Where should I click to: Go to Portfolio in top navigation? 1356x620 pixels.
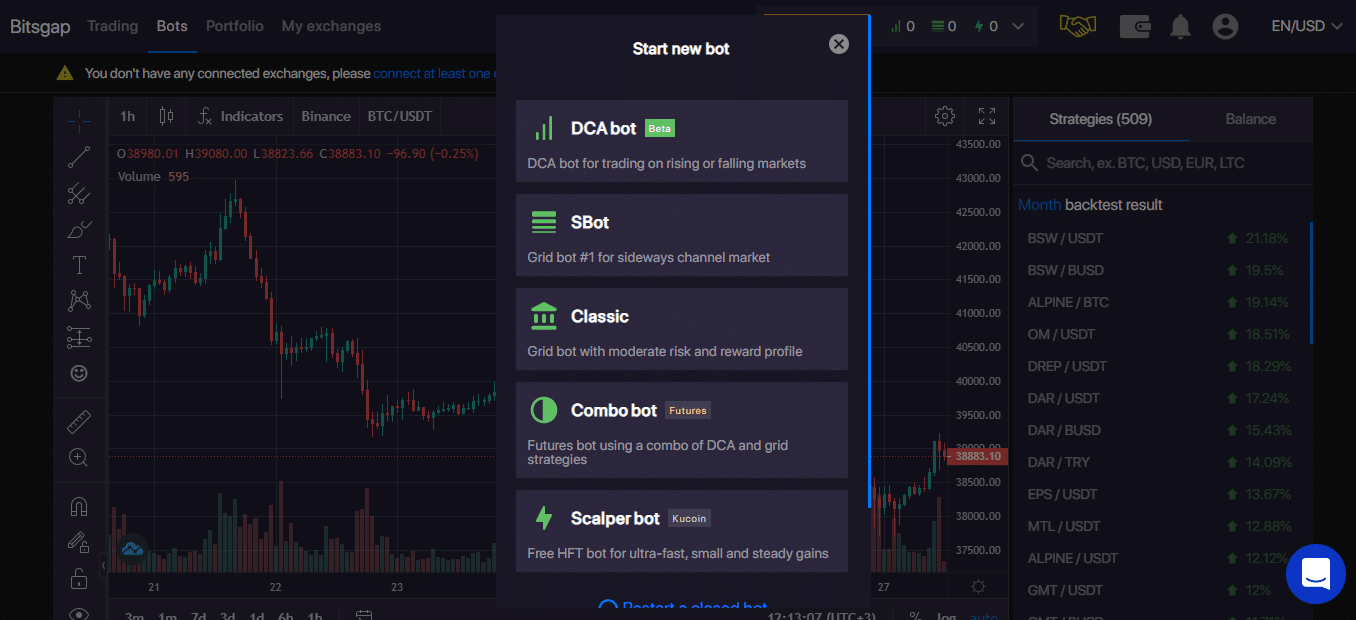pos(235,26)
